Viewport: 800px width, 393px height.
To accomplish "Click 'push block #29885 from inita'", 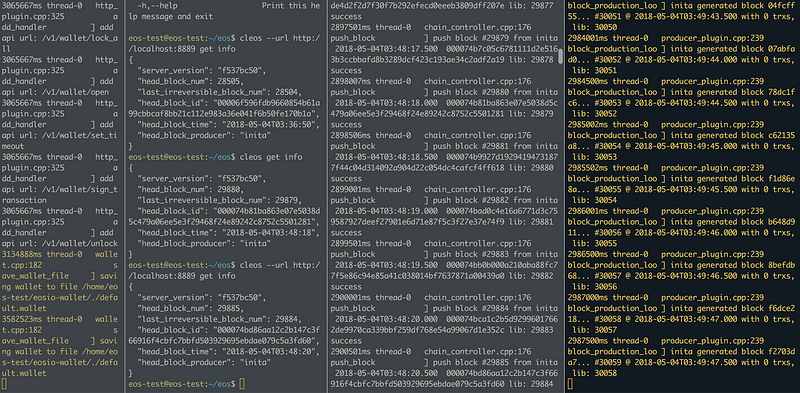I will coord(495,362).
